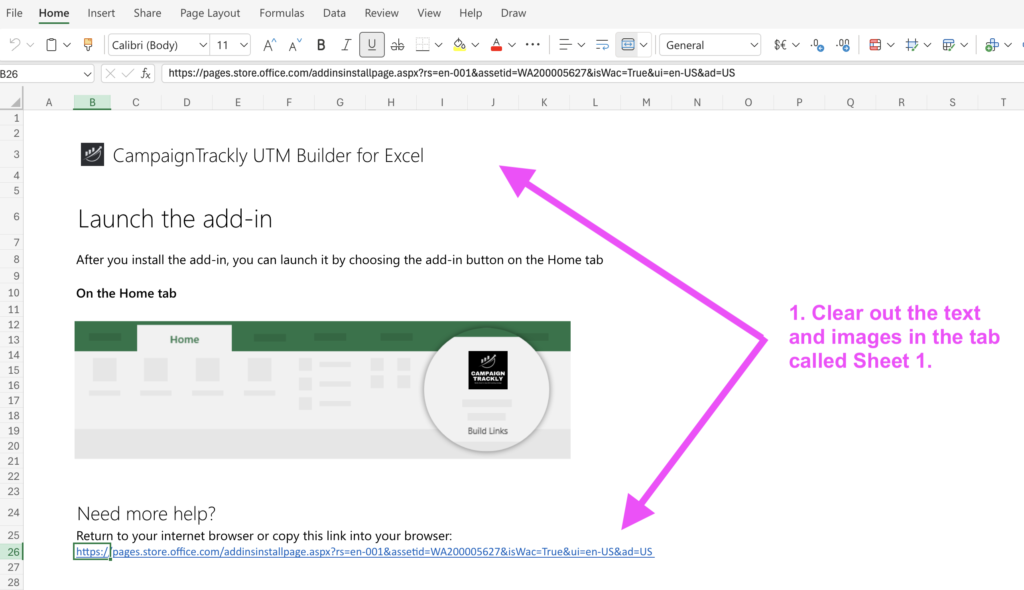Apply the red Font Color
The width and height of the screenshot is (1024, 590).
[x=496, y=45]
